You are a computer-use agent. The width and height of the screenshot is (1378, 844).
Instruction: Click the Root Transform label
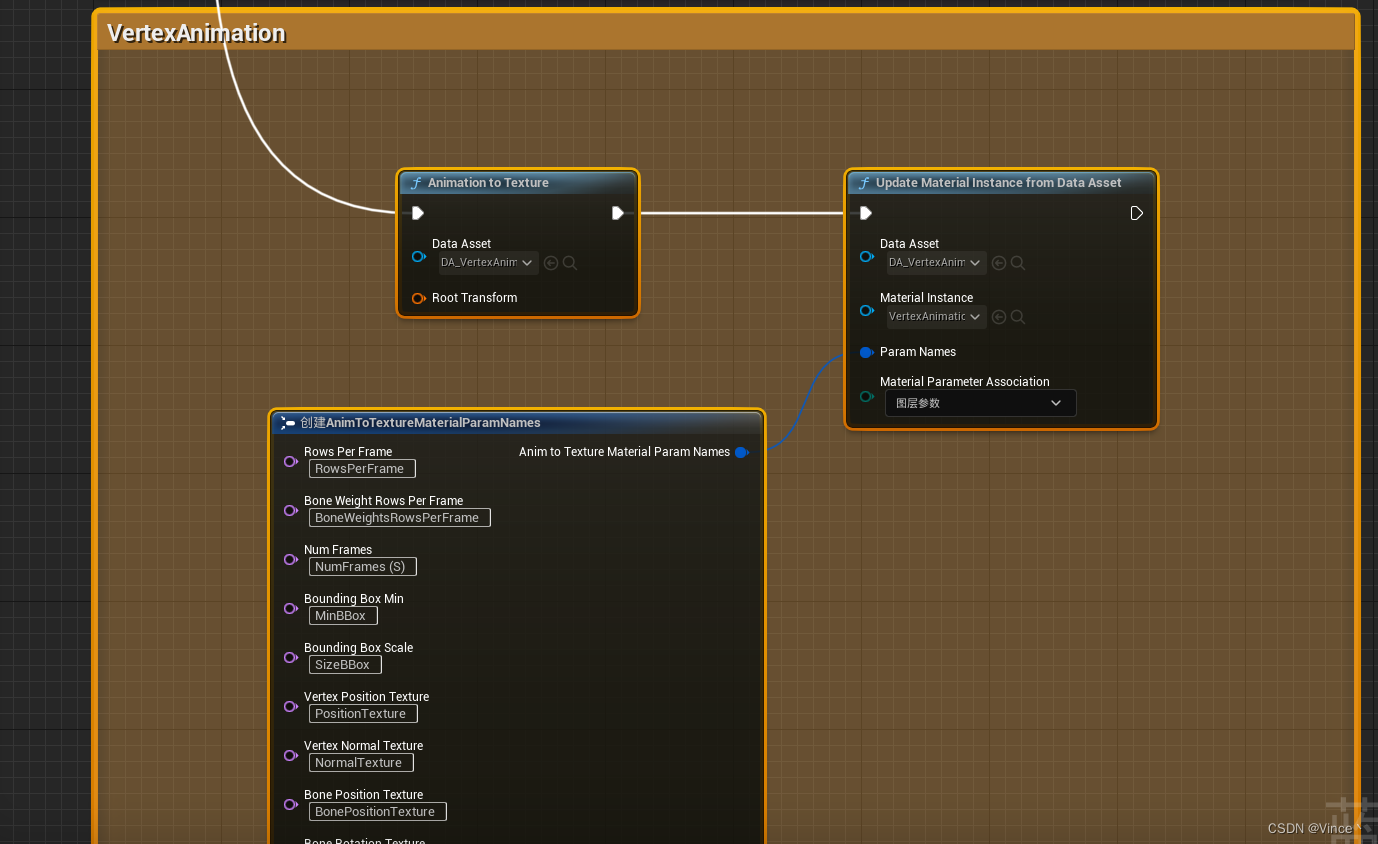475,298
